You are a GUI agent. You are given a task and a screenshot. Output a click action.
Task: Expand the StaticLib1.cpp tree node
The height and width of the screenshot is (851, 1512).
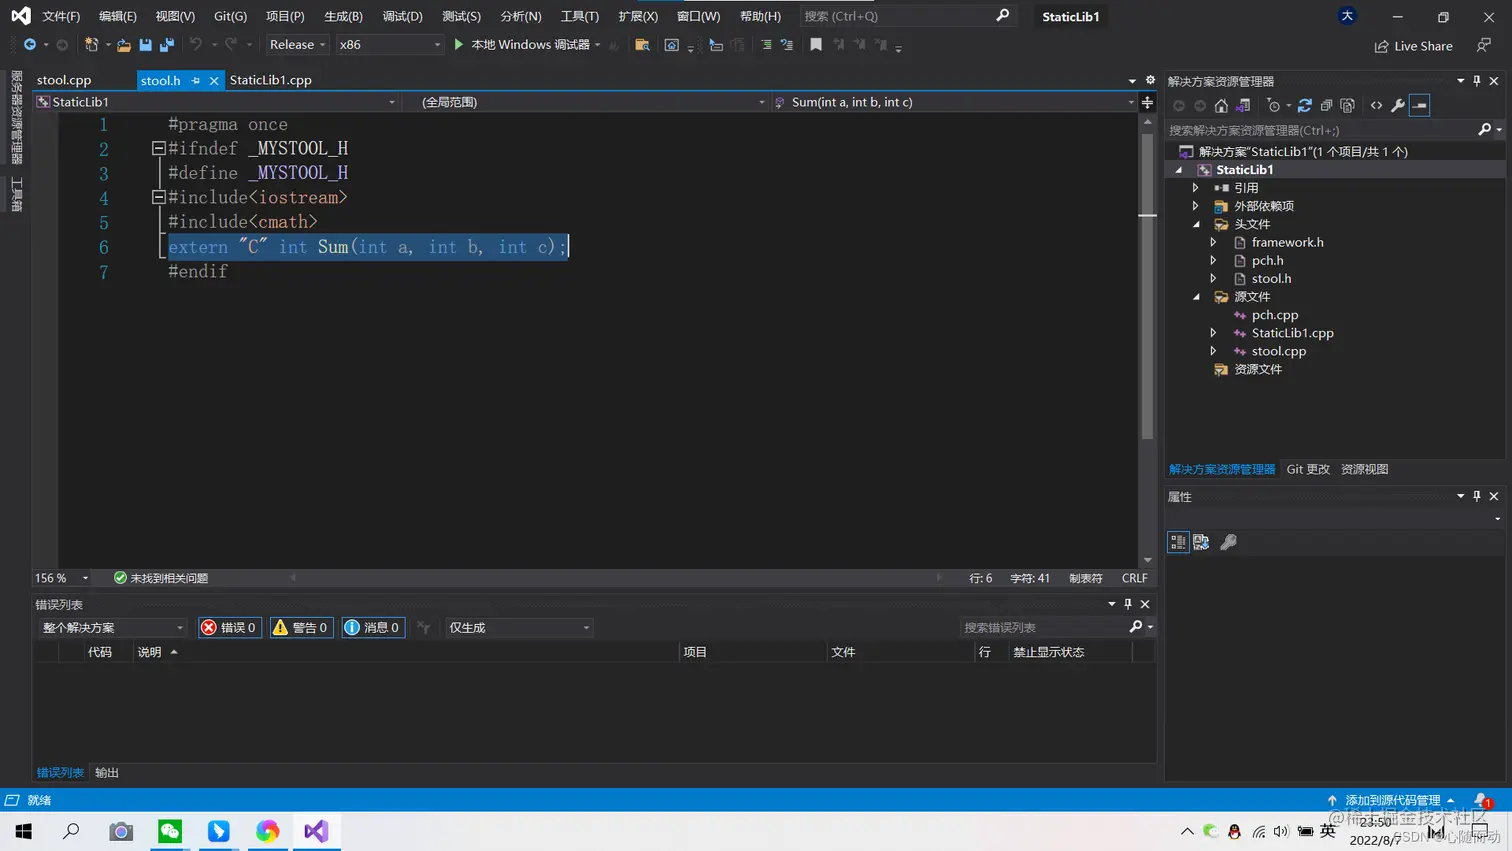[1213, 333]
